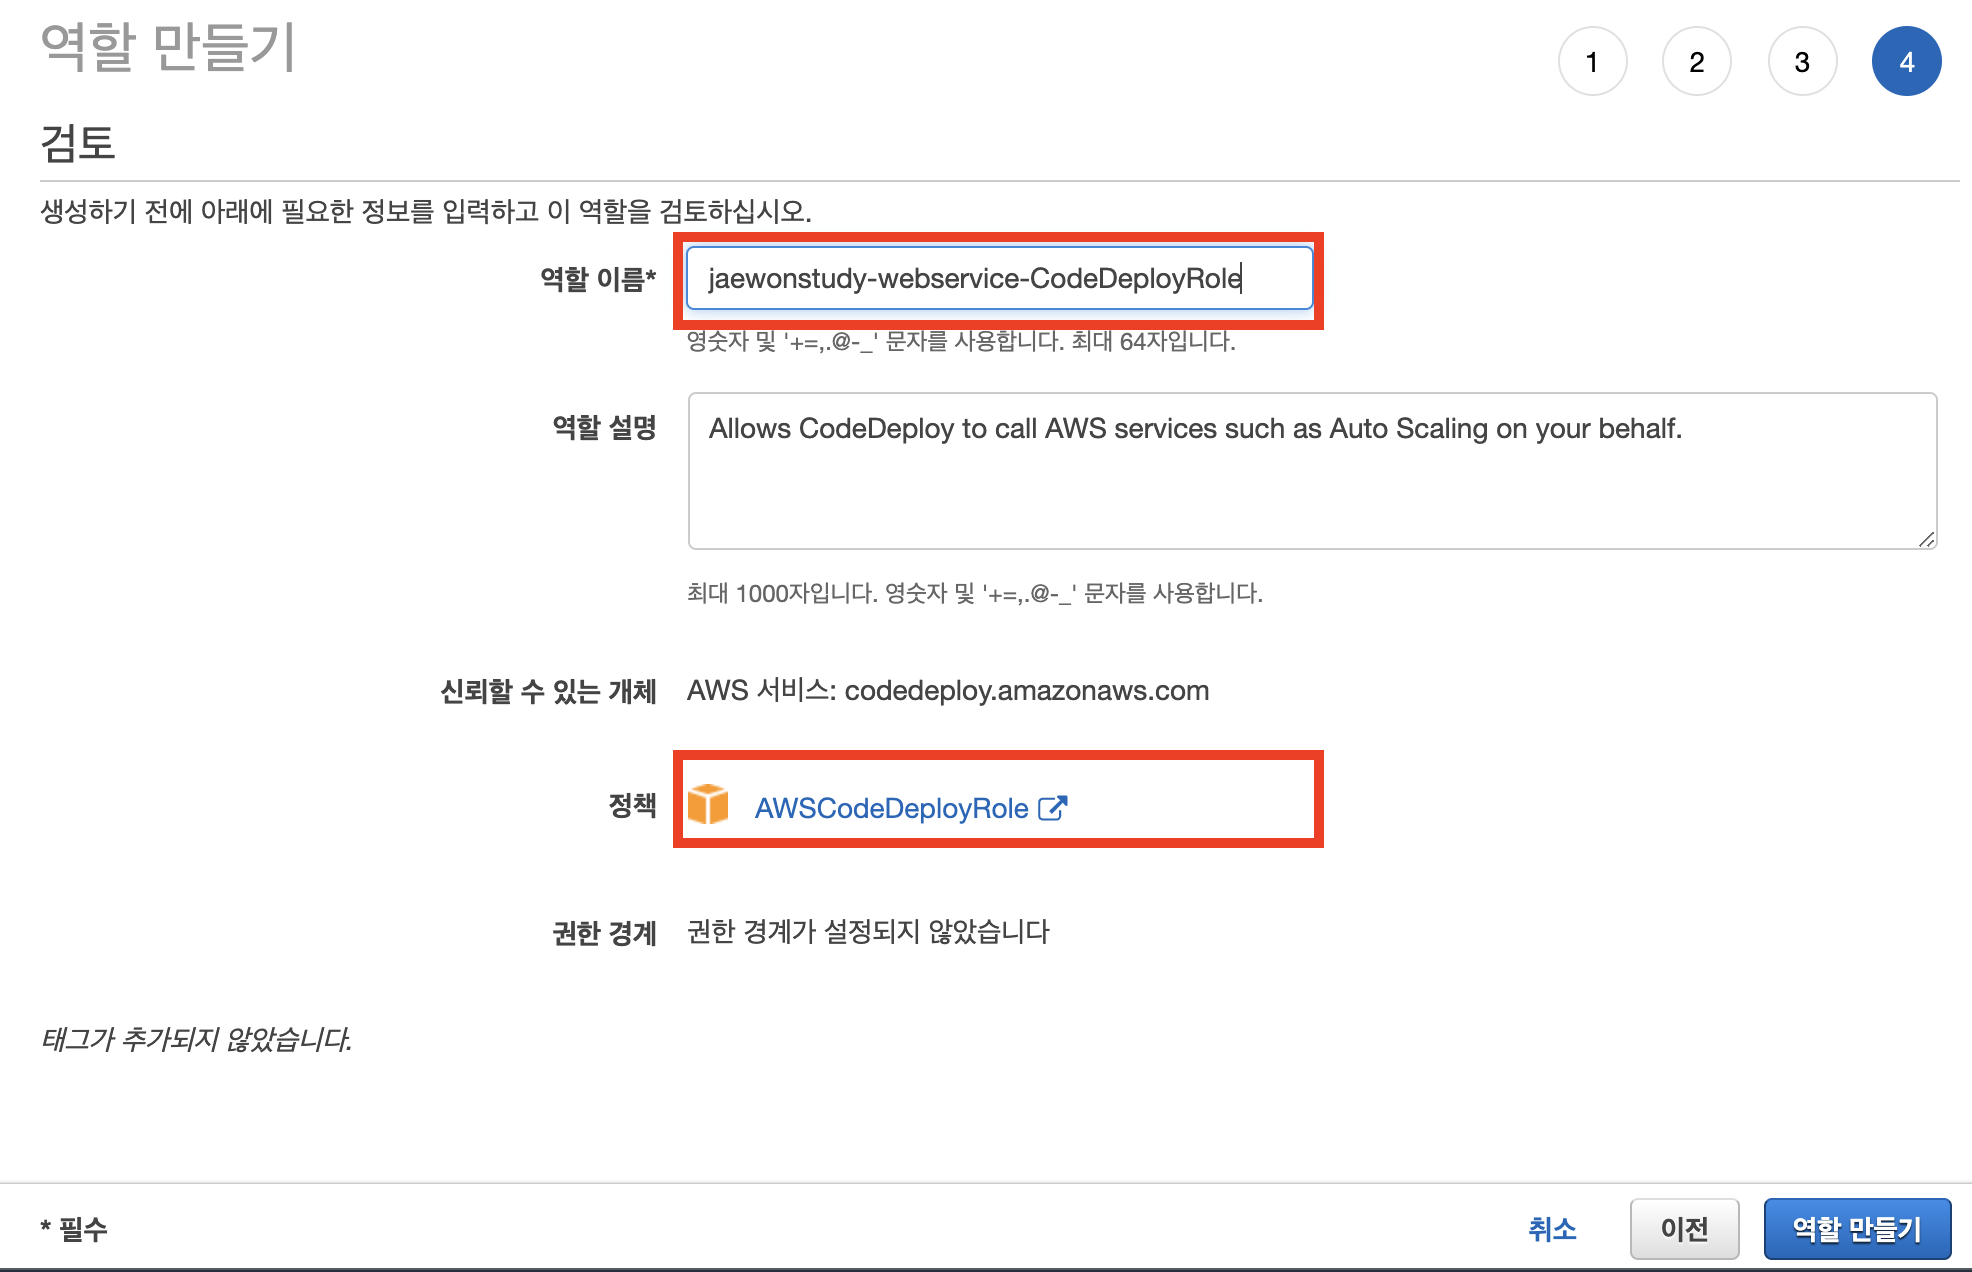The width and height of the screenshot is (1972, 1272).
Task: Focus the 역할 이름 input field
Action: (1000, 278)
